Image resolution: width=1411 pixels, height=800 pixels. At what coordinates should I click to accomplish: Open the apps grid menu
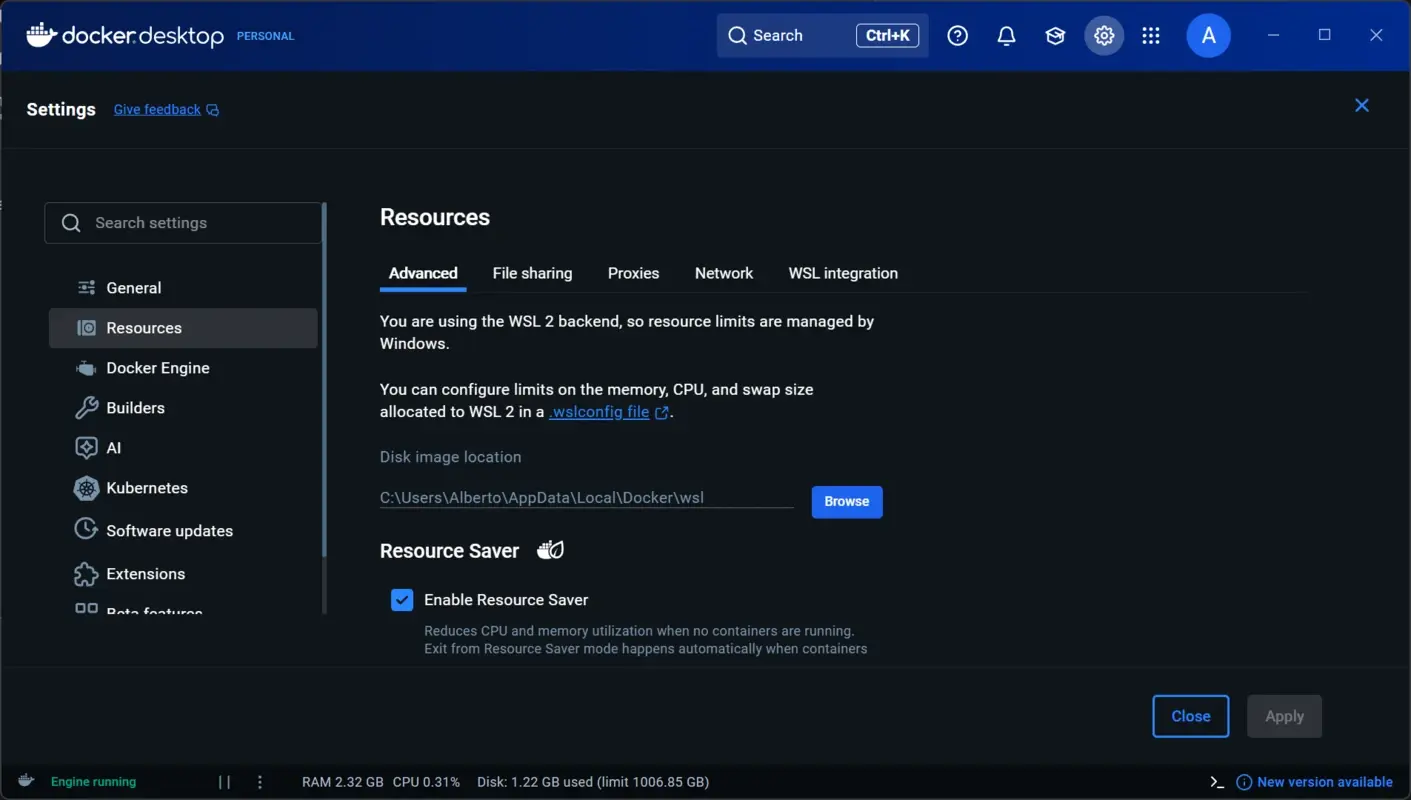pos(1150,35)
